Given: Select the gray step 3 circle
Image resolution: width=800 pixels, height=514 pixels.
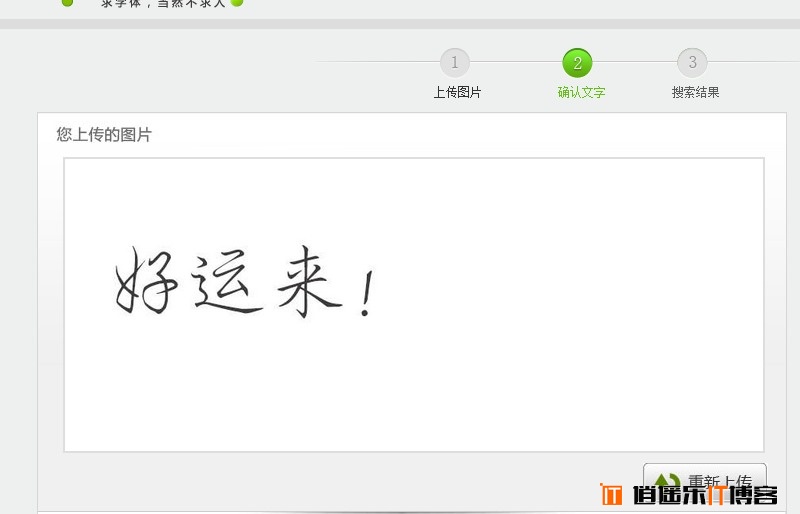Looking at the screenshot, I should point(692,63).
